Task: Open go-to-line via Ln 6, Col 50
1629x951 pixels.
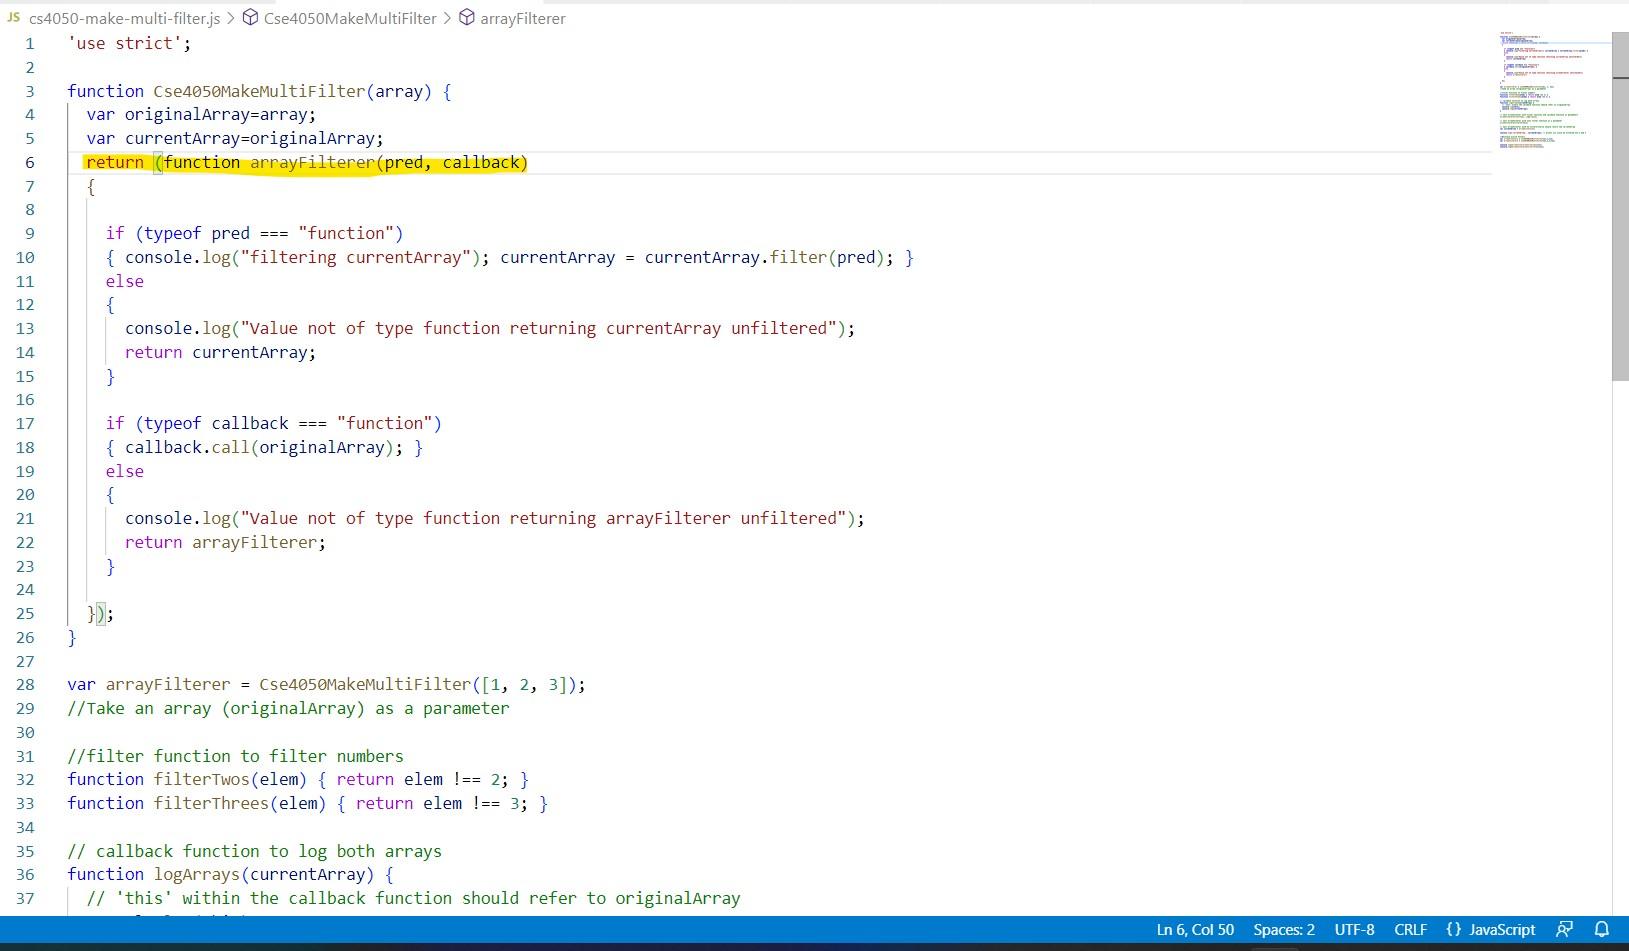Action: pyautogui.click(x=1194, y=930)
